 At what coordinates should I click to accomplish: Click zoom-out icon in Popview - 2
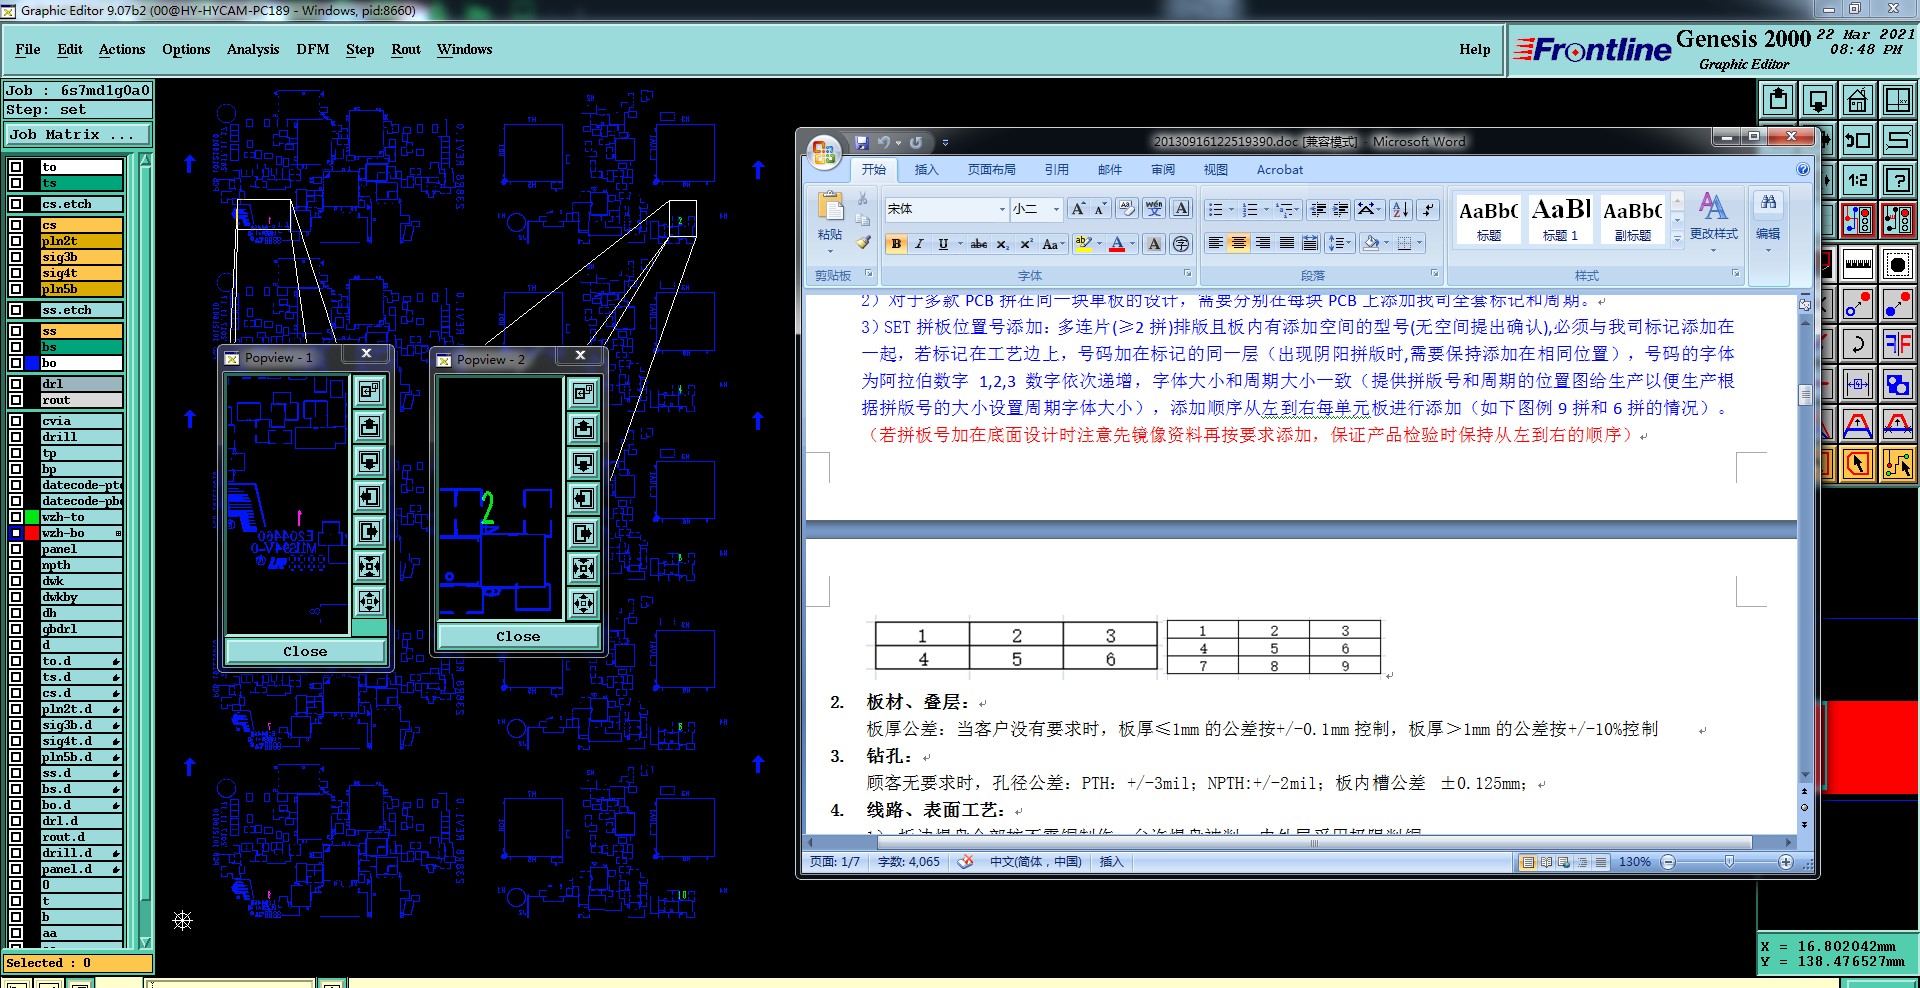(x=583, y=603)
